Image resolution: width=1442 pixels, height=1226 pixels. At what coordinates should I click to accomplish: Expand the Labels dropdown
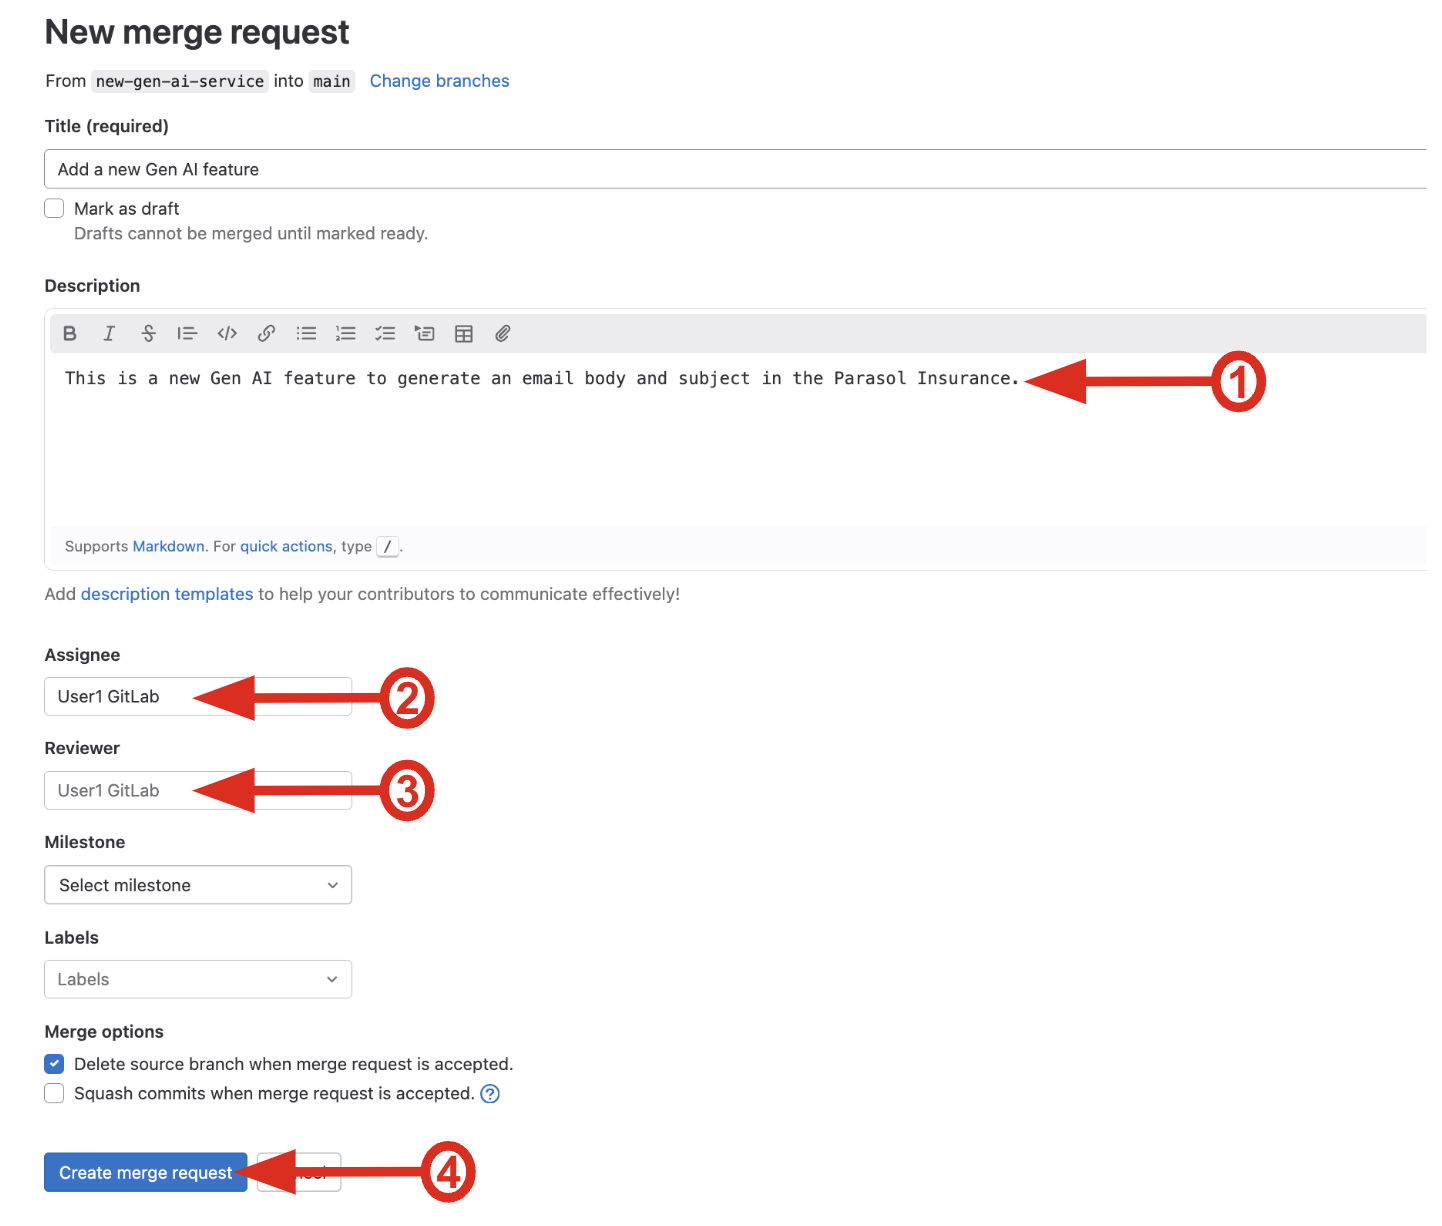(198, 980)
